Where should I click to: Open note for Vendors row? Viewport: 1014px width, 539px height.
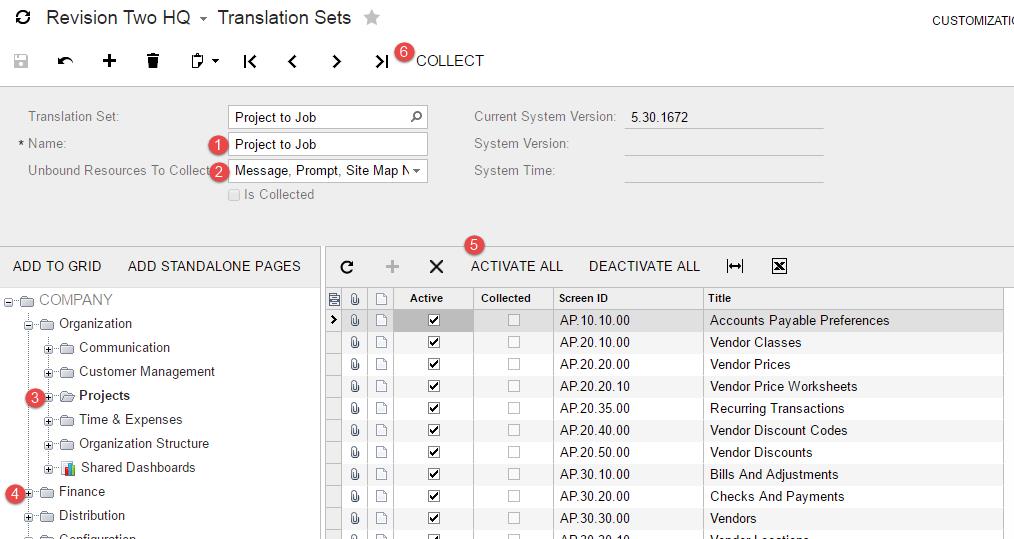pyautogui.click(x=382, y=518)
